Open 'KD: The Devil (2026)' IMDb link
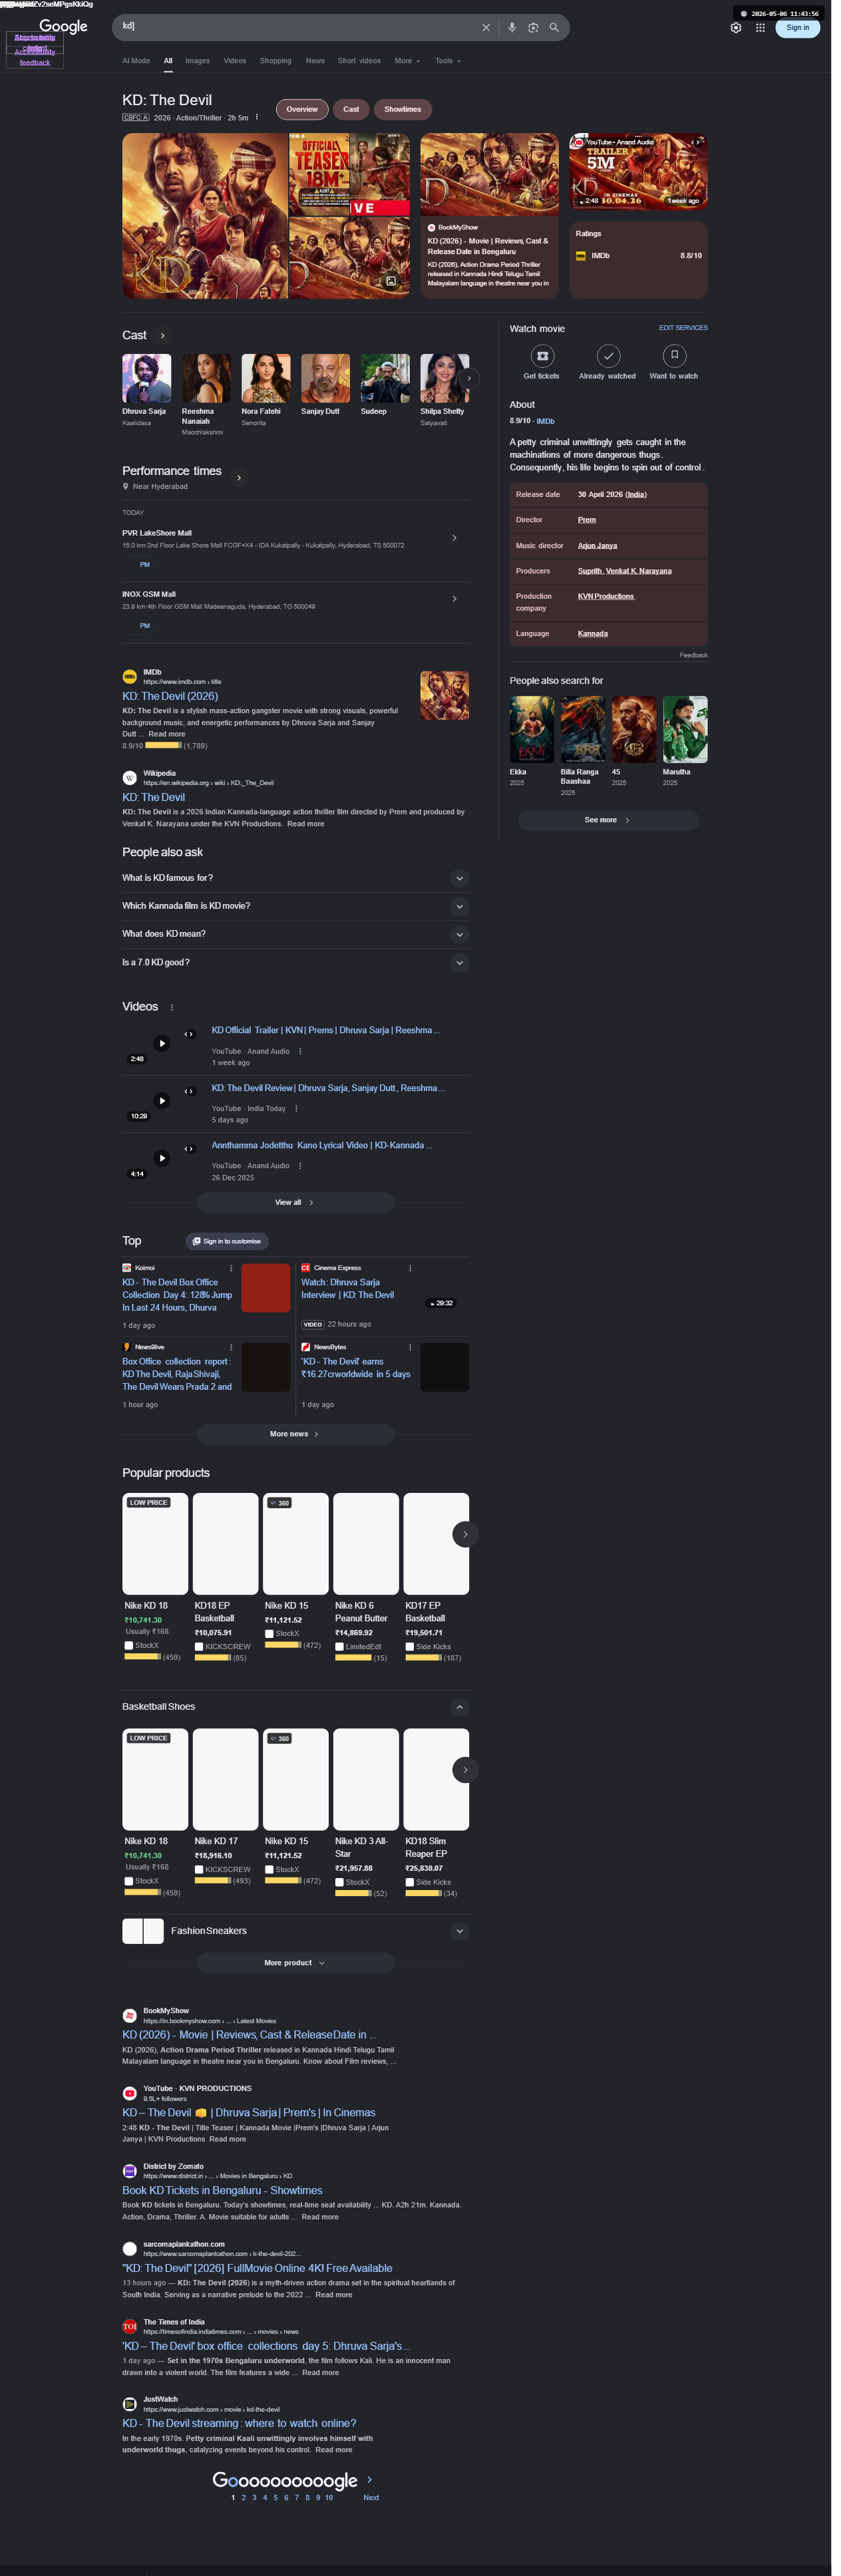 click(170, 696)
